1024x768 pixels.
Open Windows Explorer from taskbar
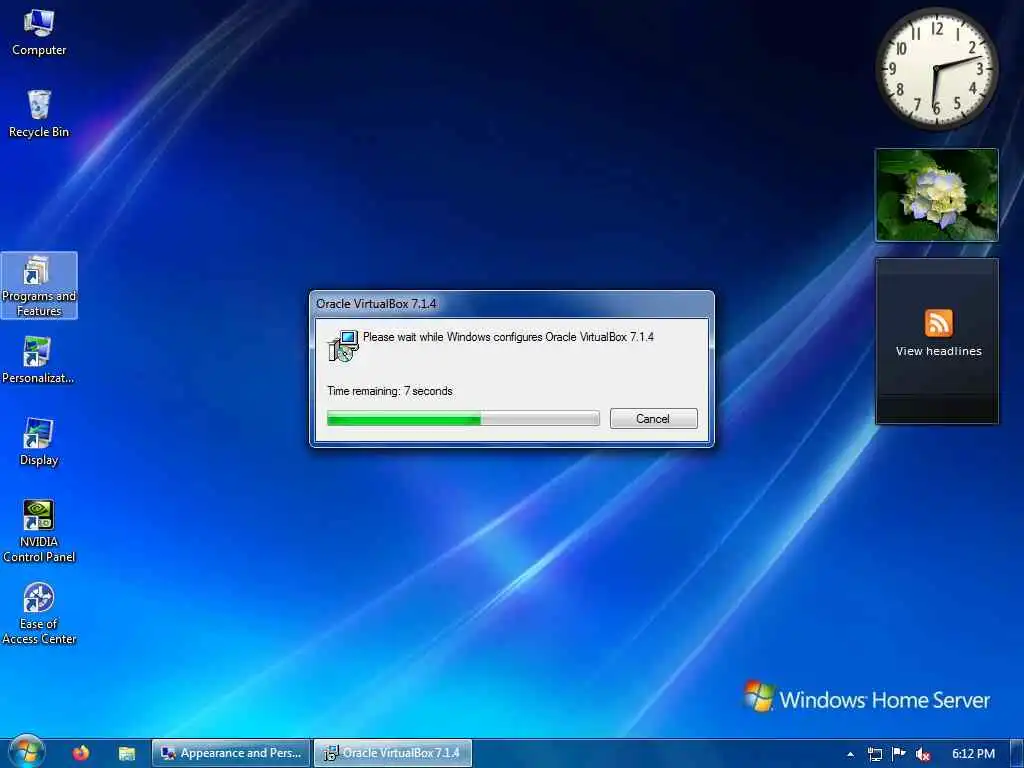(x=127, y=754)
